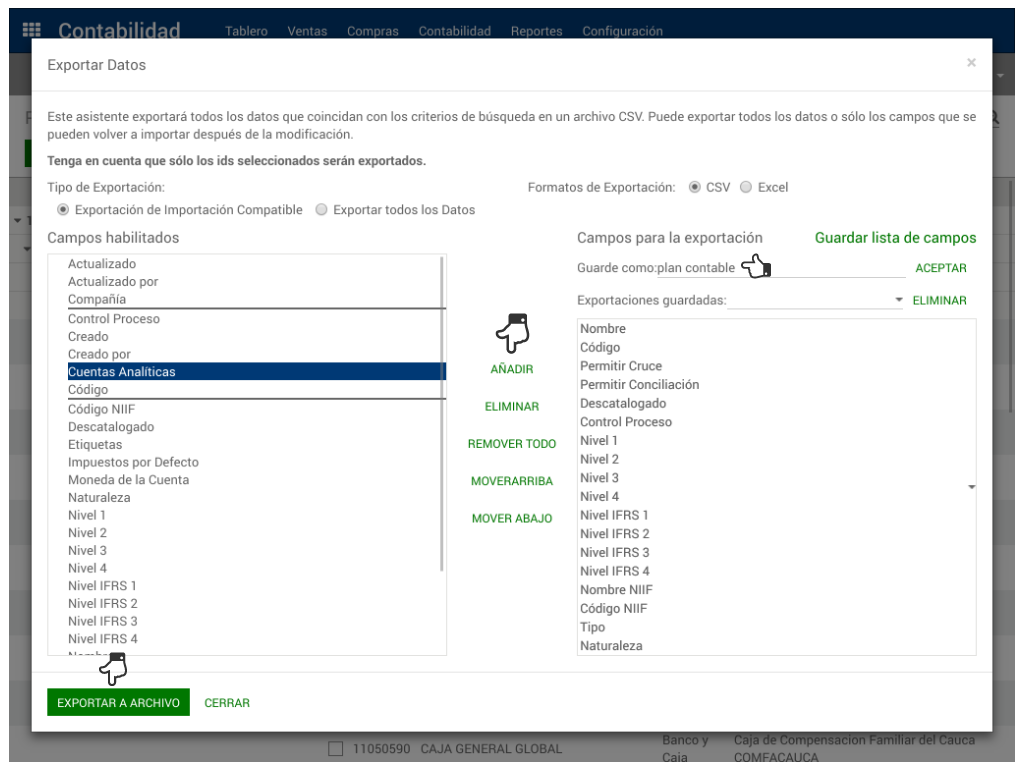
Task: Open the Exportaciones guardadas dropdown
Action: click(x=815, y=300)
